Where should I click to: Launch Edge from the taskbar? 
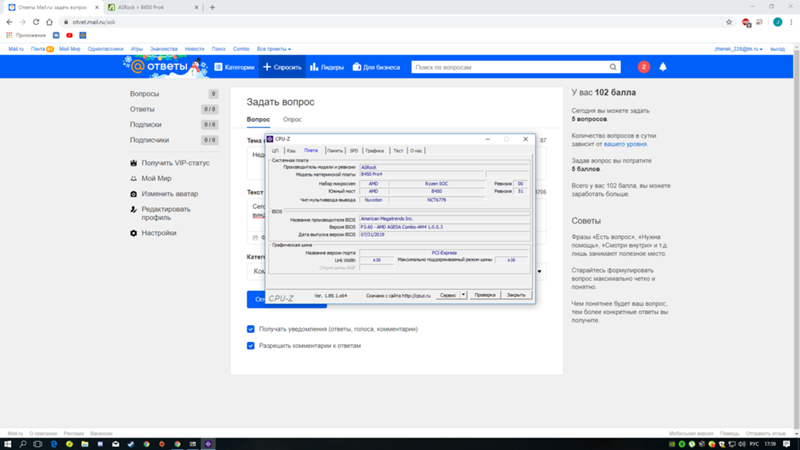(54, 444)
